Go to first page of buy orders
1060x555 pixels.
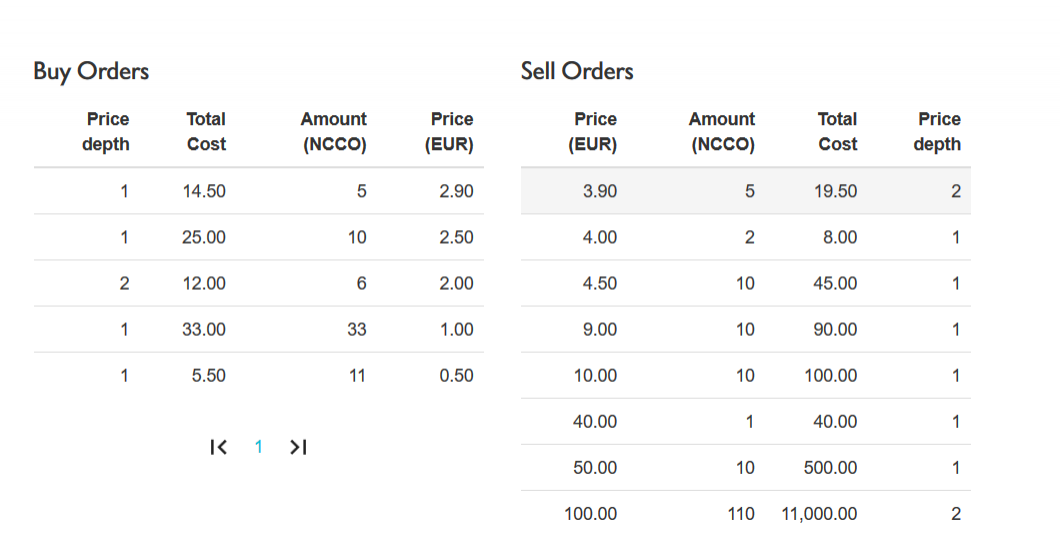[219, 447]
